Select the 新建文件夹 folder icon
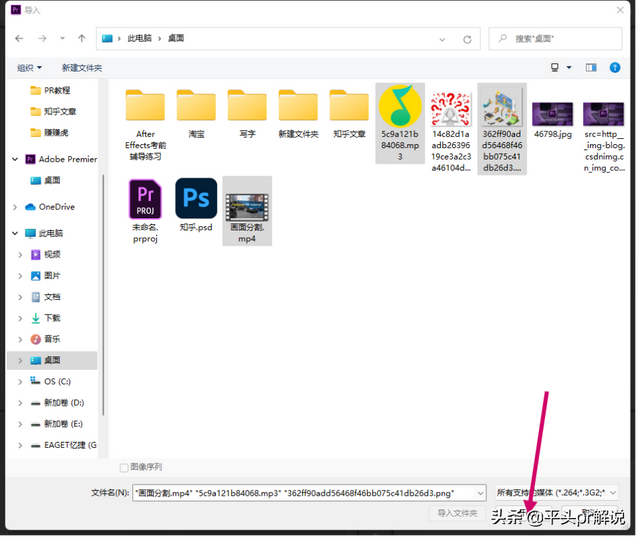The height and width of the screenshot is (540, 640). coord(298,105)
